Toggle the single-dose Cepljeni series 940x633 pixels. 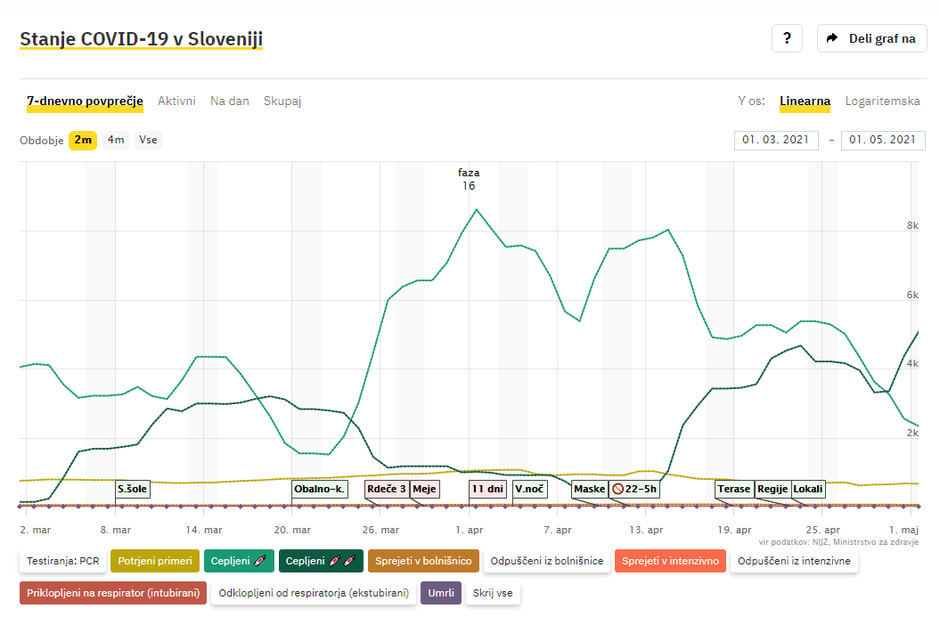(237, 561)
